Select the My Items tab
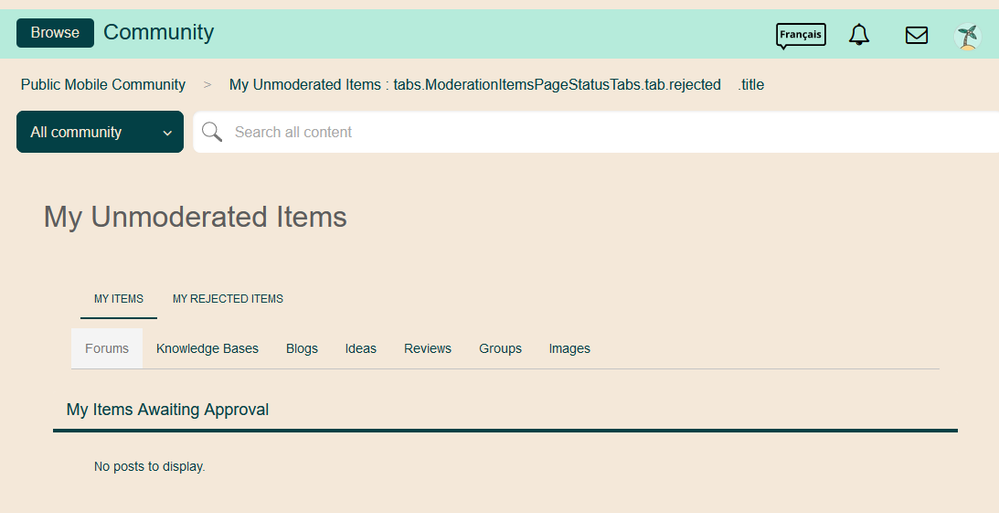 point(118,299)
